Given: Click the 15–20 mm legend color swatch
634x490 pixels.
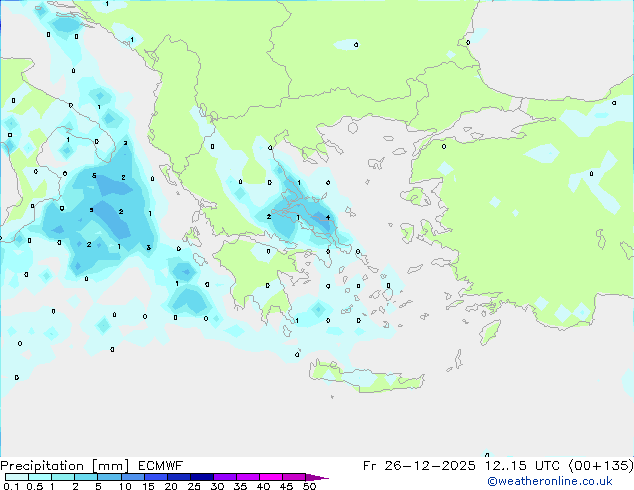Looking at the screenshot, I should click(x=156, y=477).
